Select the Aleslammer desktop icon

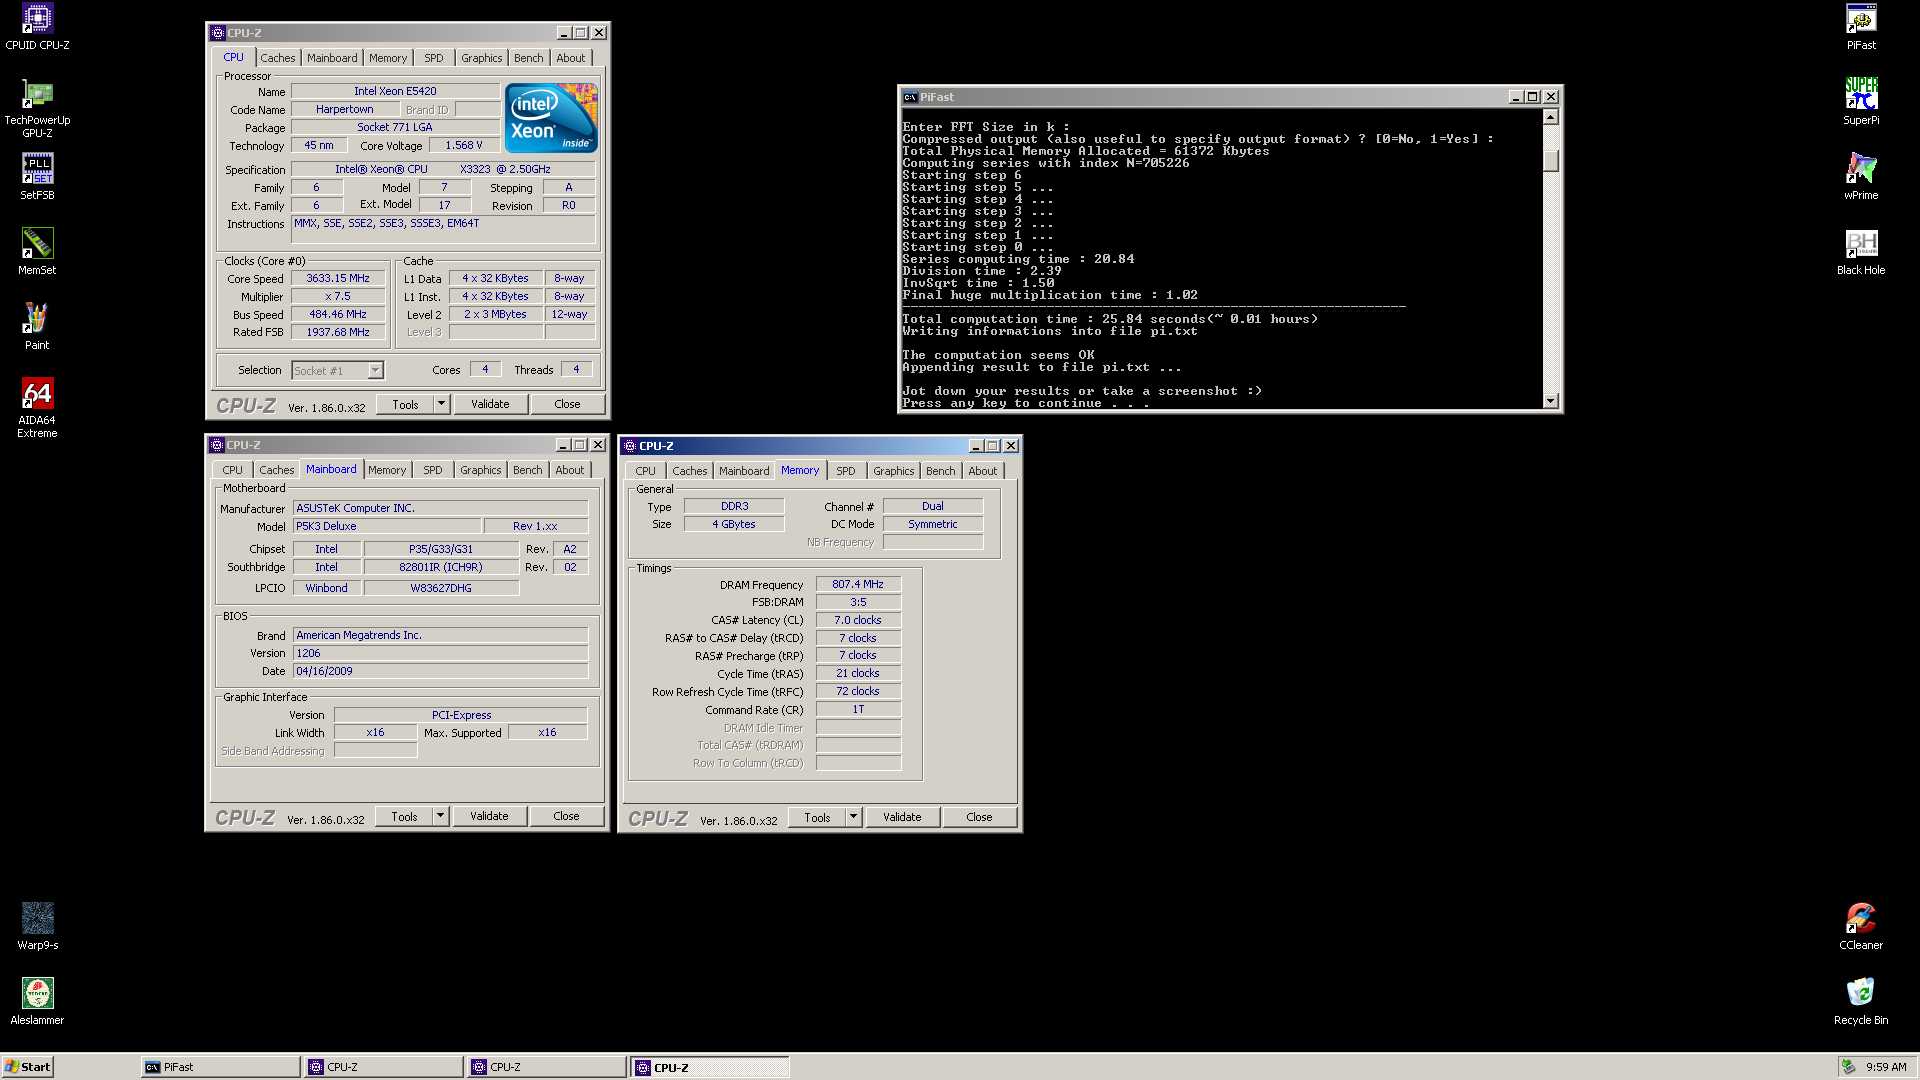click(37, 1002)
